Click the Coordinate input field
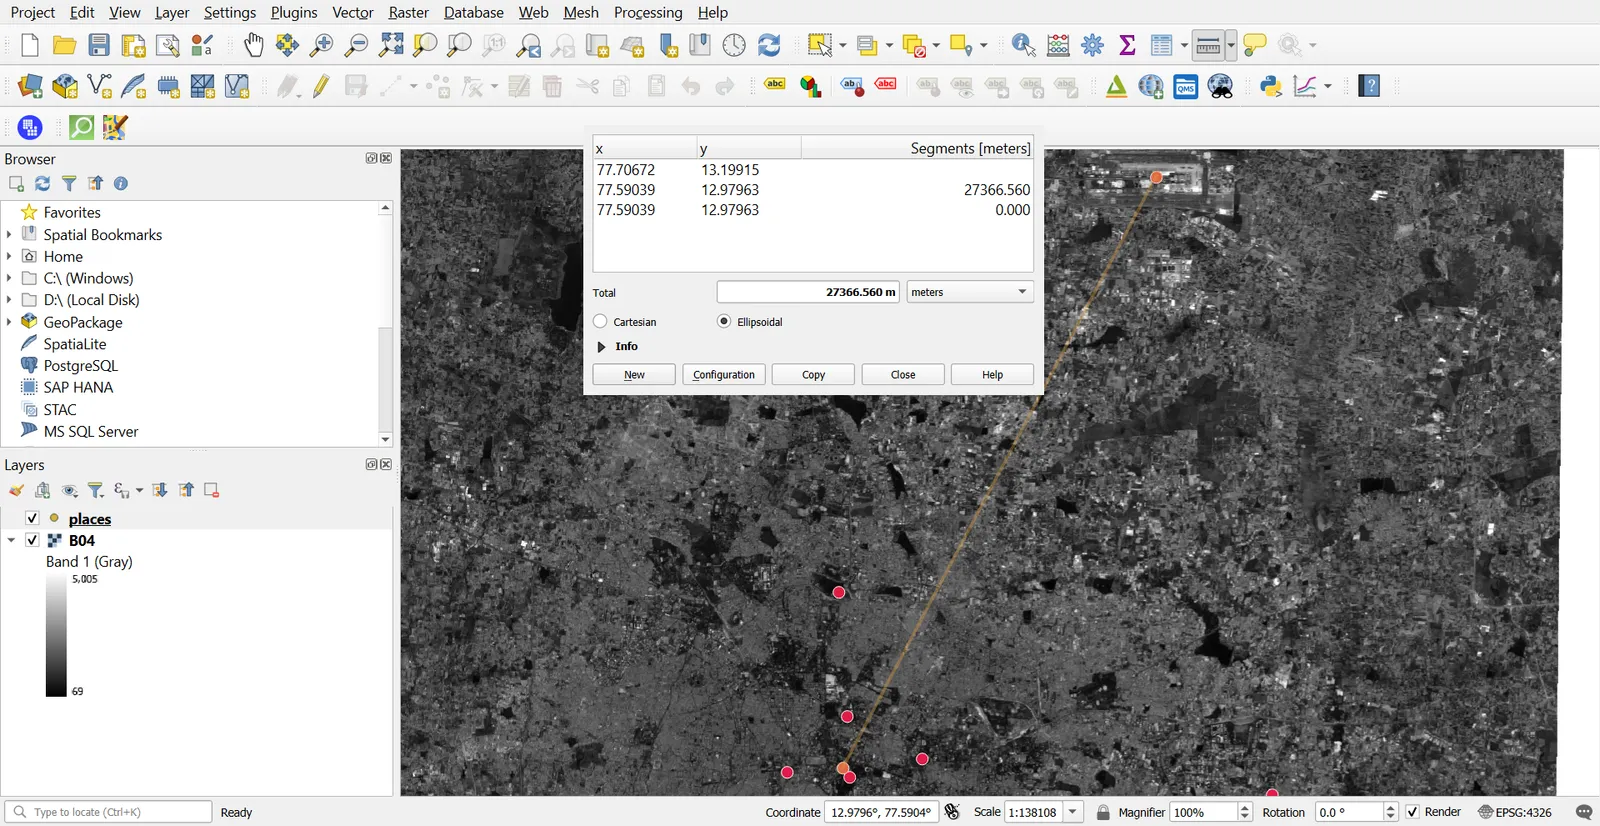Screen dimensions: 1600x826 (x=881, y=812)
